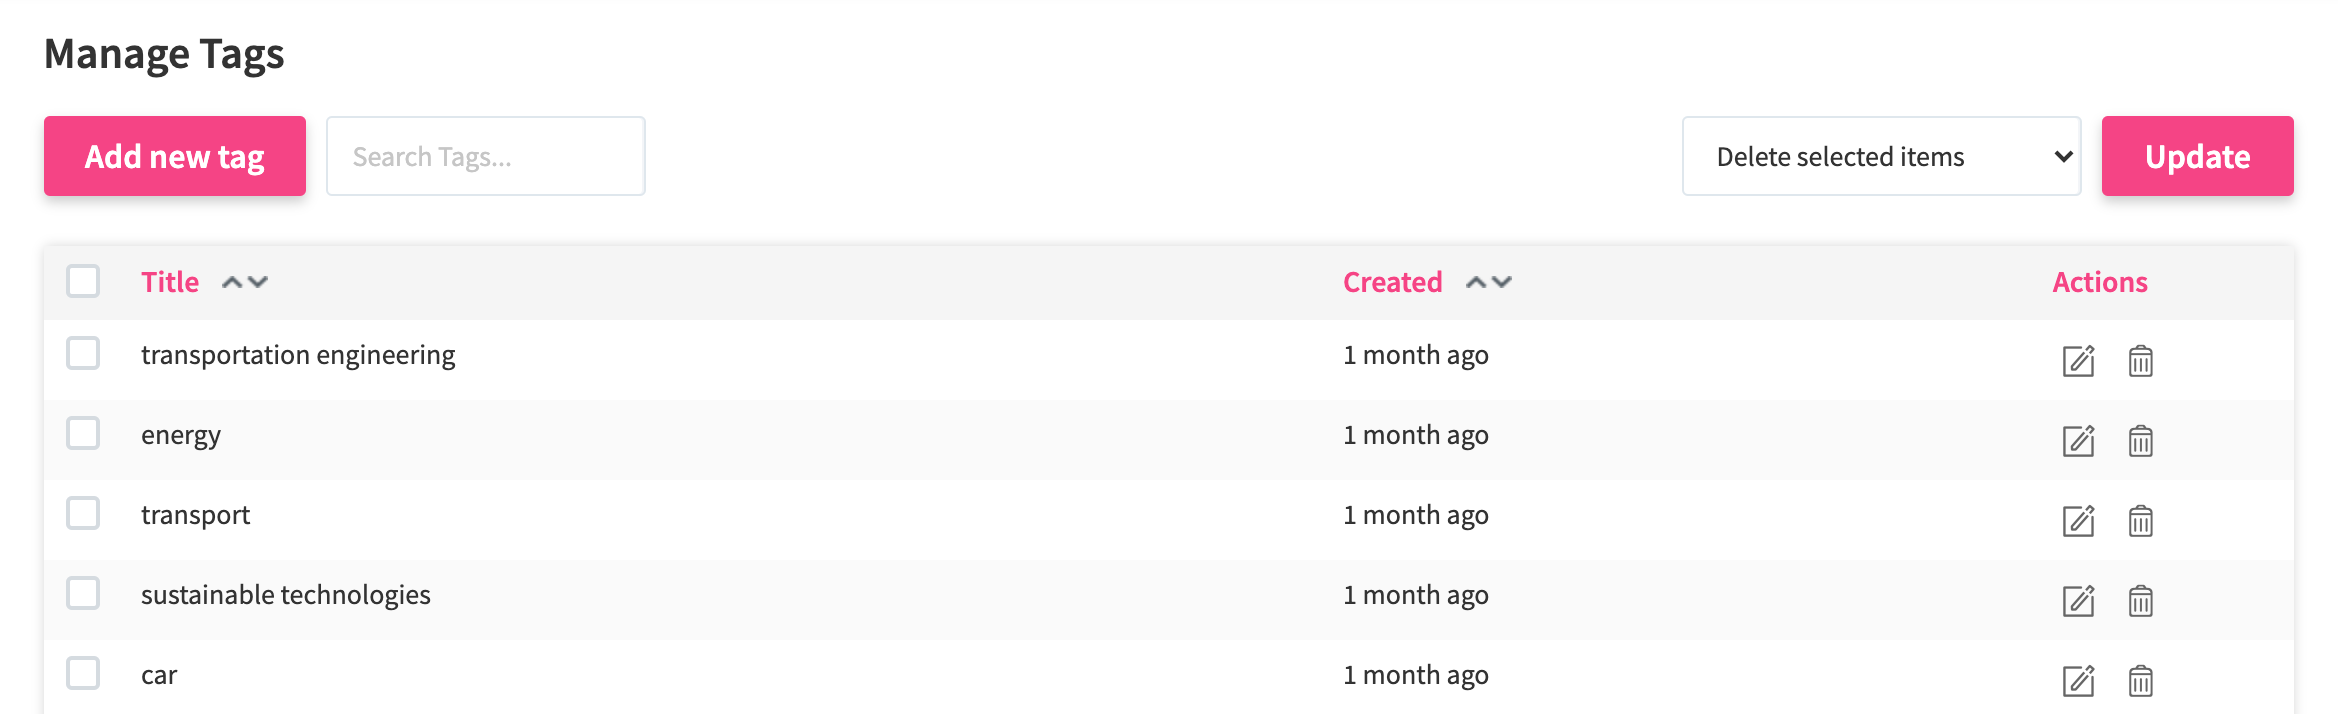Check the energy tag checkbox

point(83,433)
